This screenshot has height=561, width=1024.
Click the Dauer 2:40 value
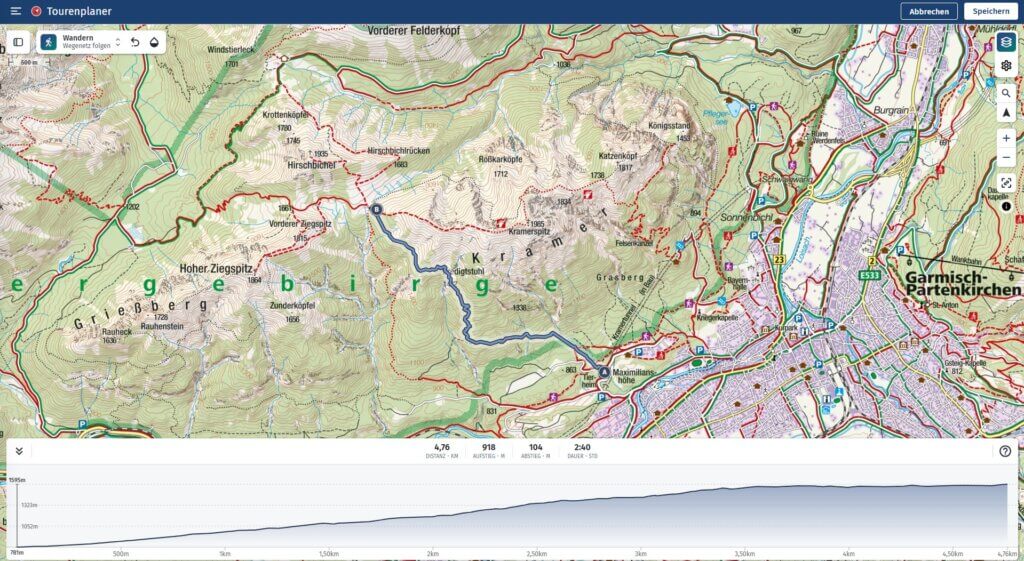(582, 447)
